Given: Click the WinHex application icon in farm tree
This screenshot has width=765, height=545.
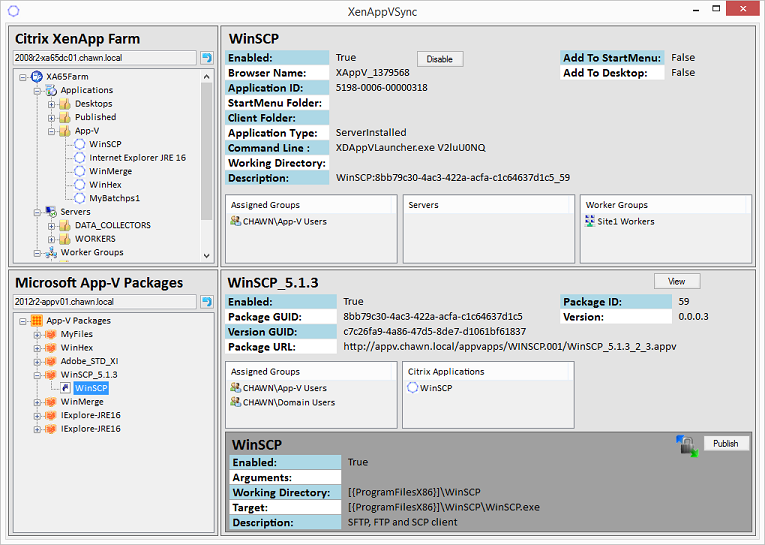Looking at the screenshot, I should point(80,185).
